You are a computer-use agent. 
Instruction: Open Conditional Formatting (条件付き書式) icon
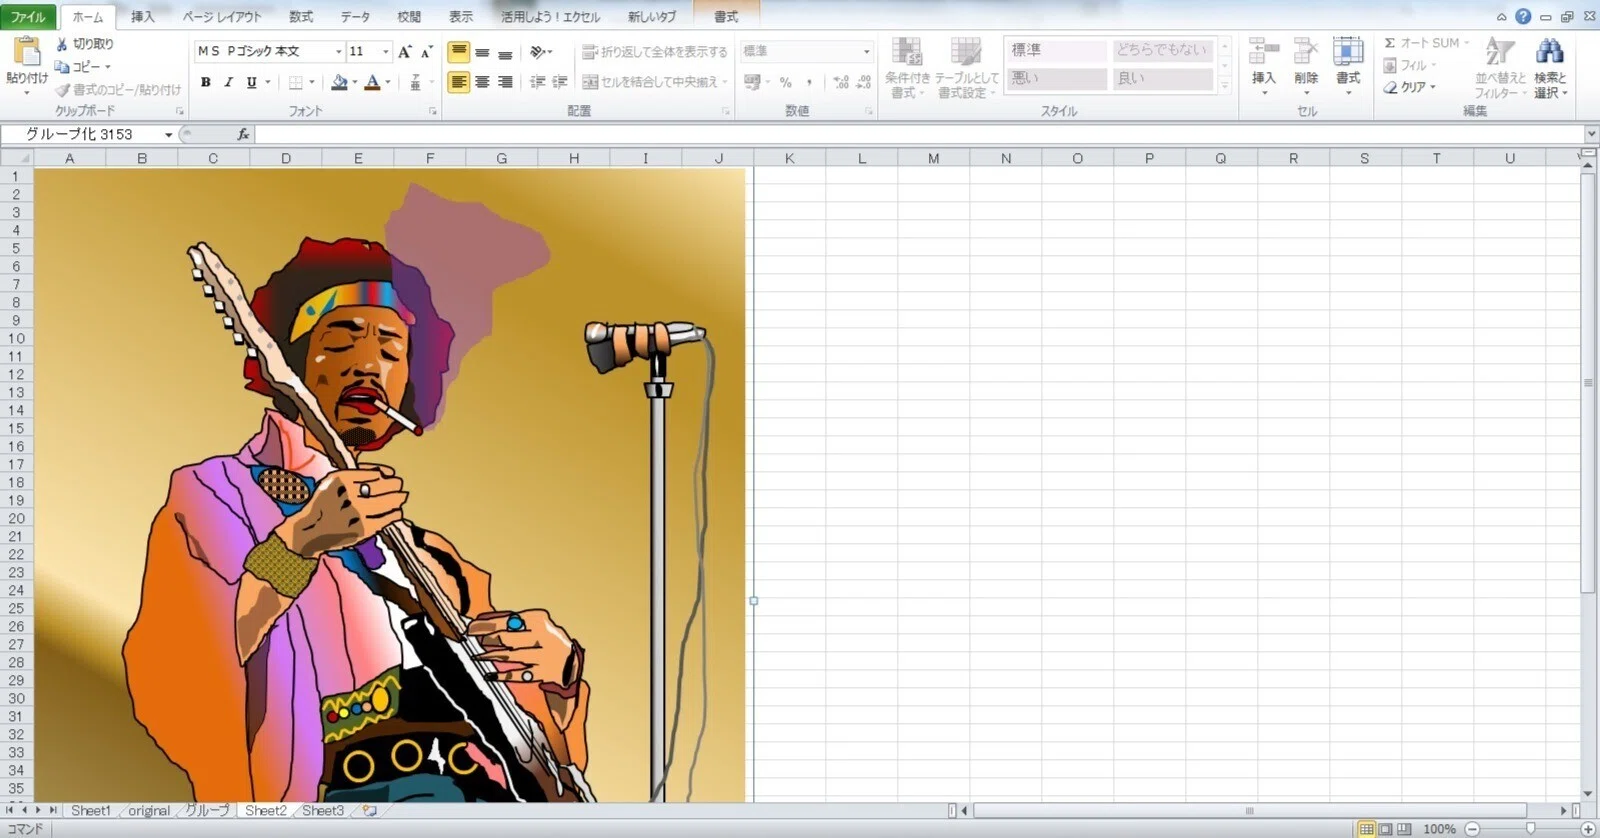coord(907,52)
